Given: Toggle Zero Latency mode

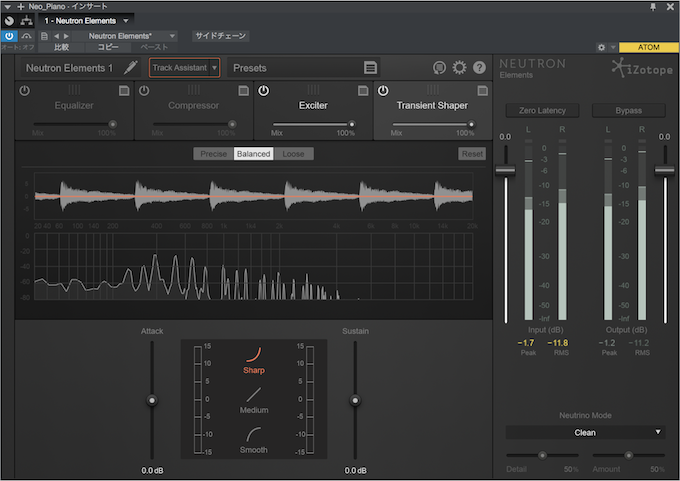Looking at the screenshot, I should click(542, 111).
